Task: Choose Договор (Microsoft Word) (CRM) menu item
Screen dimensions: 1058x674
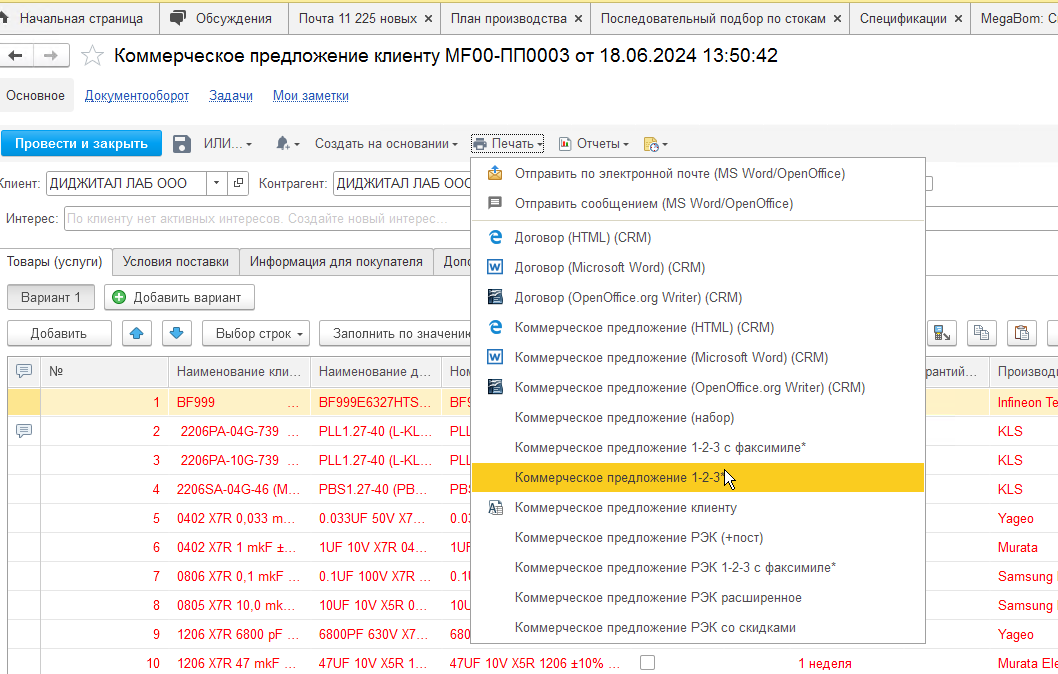Action: coord(609,267)
